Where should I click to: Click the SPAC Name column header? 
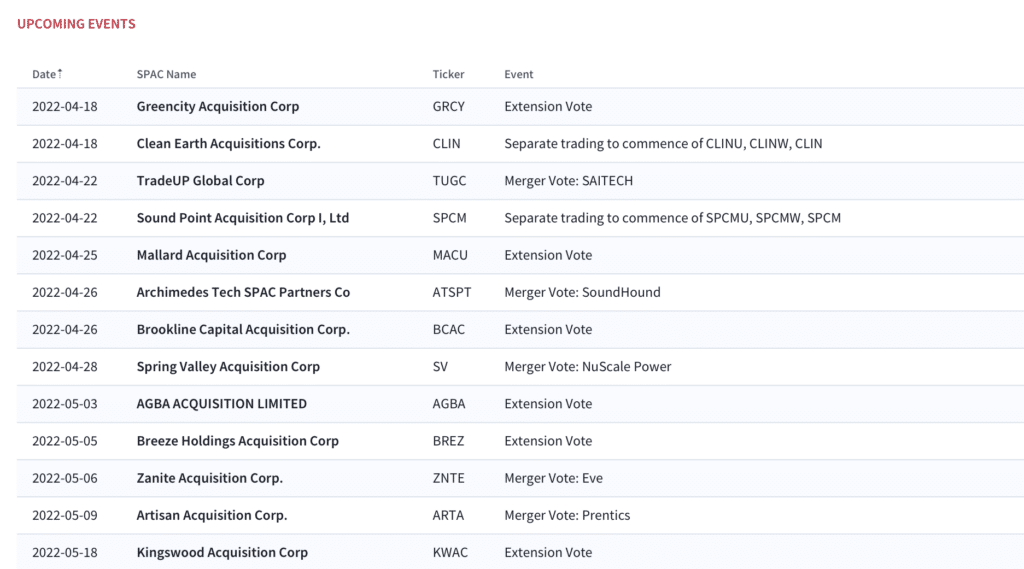(166, 74)
